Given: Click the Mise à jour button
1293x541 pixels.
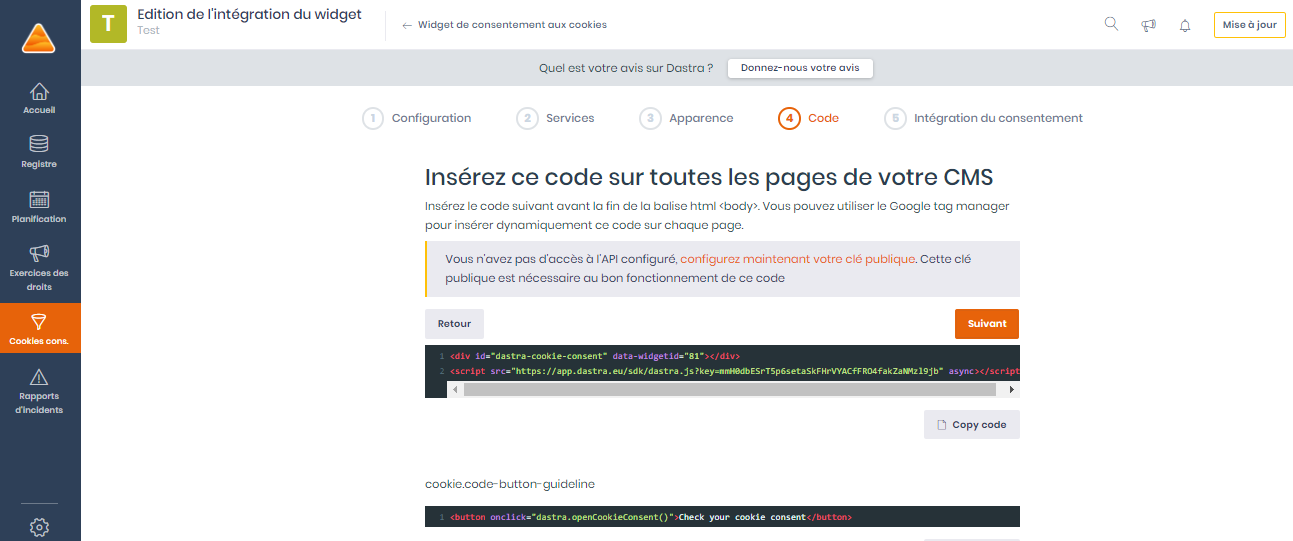Looking at the screenshot, I should coord(1249,25).
